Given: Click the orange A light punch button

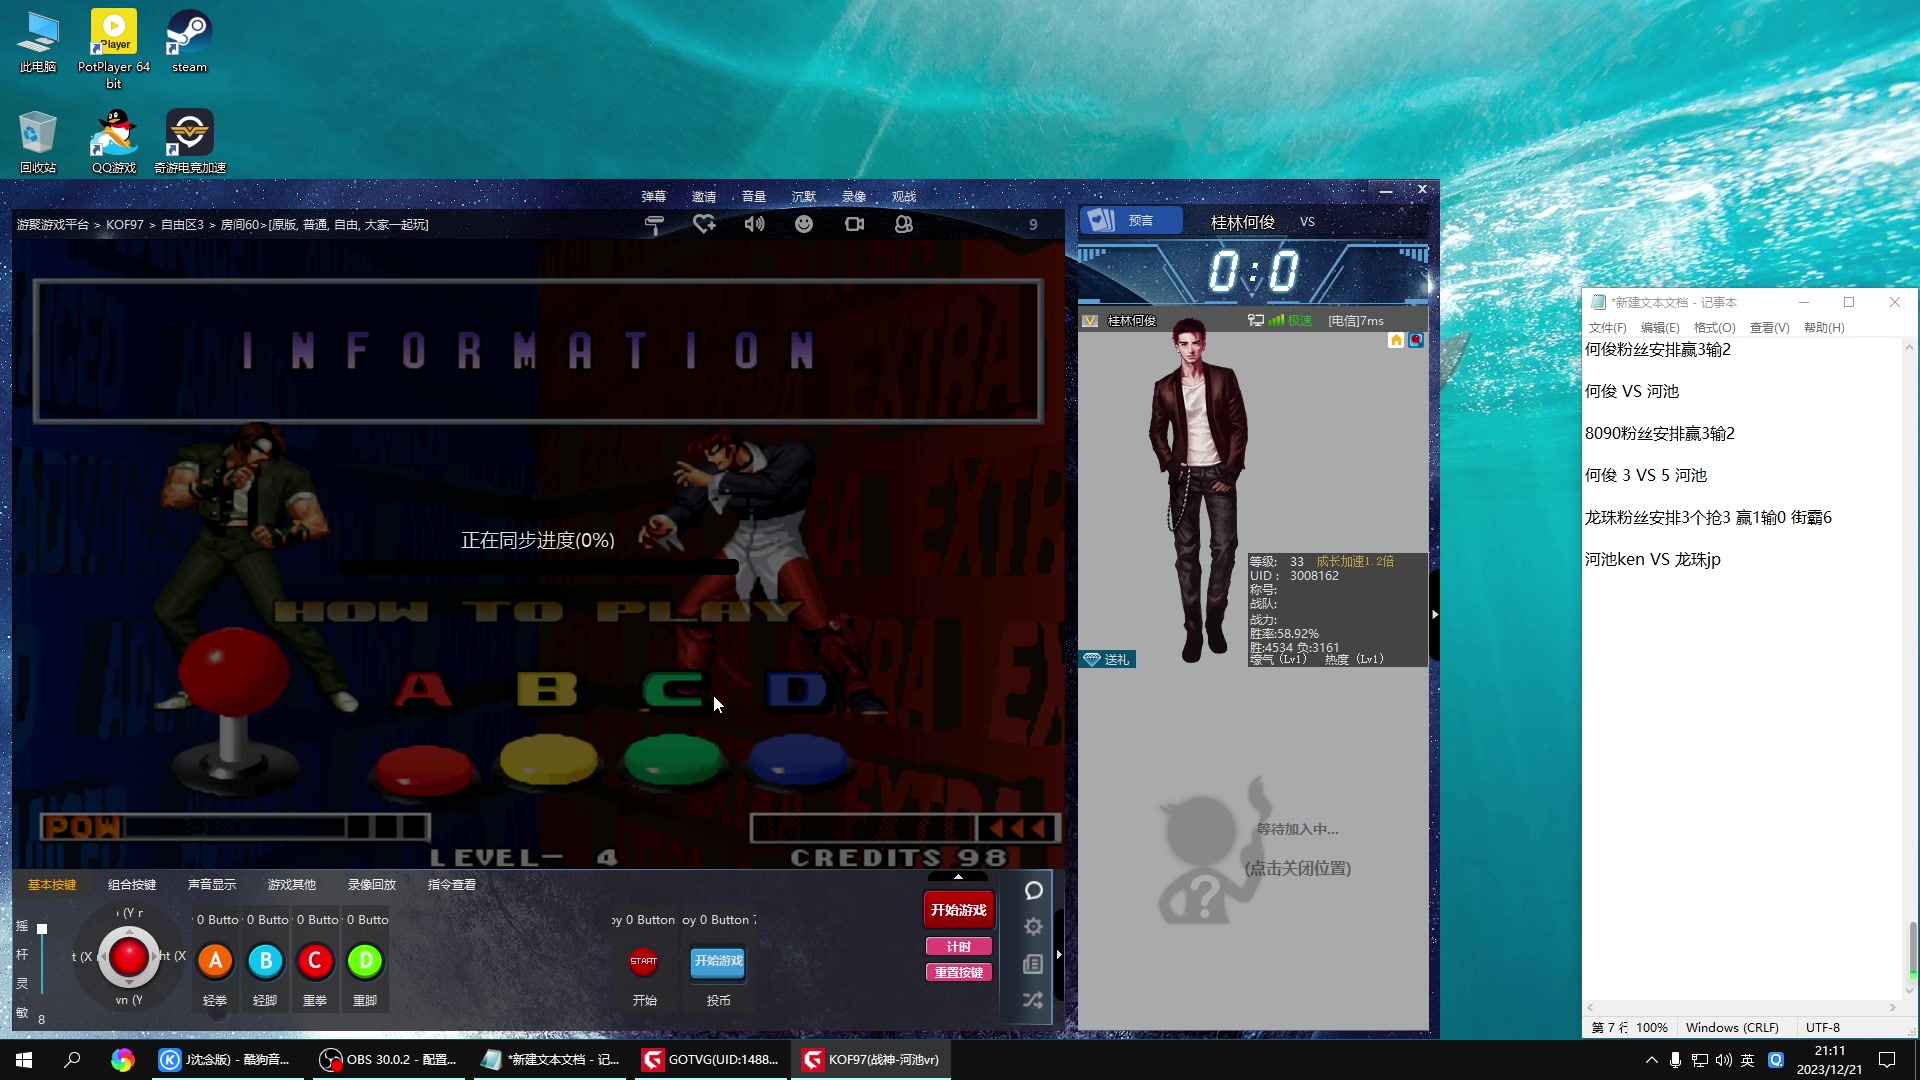Looking at the screenshot, I should (215, 961).
